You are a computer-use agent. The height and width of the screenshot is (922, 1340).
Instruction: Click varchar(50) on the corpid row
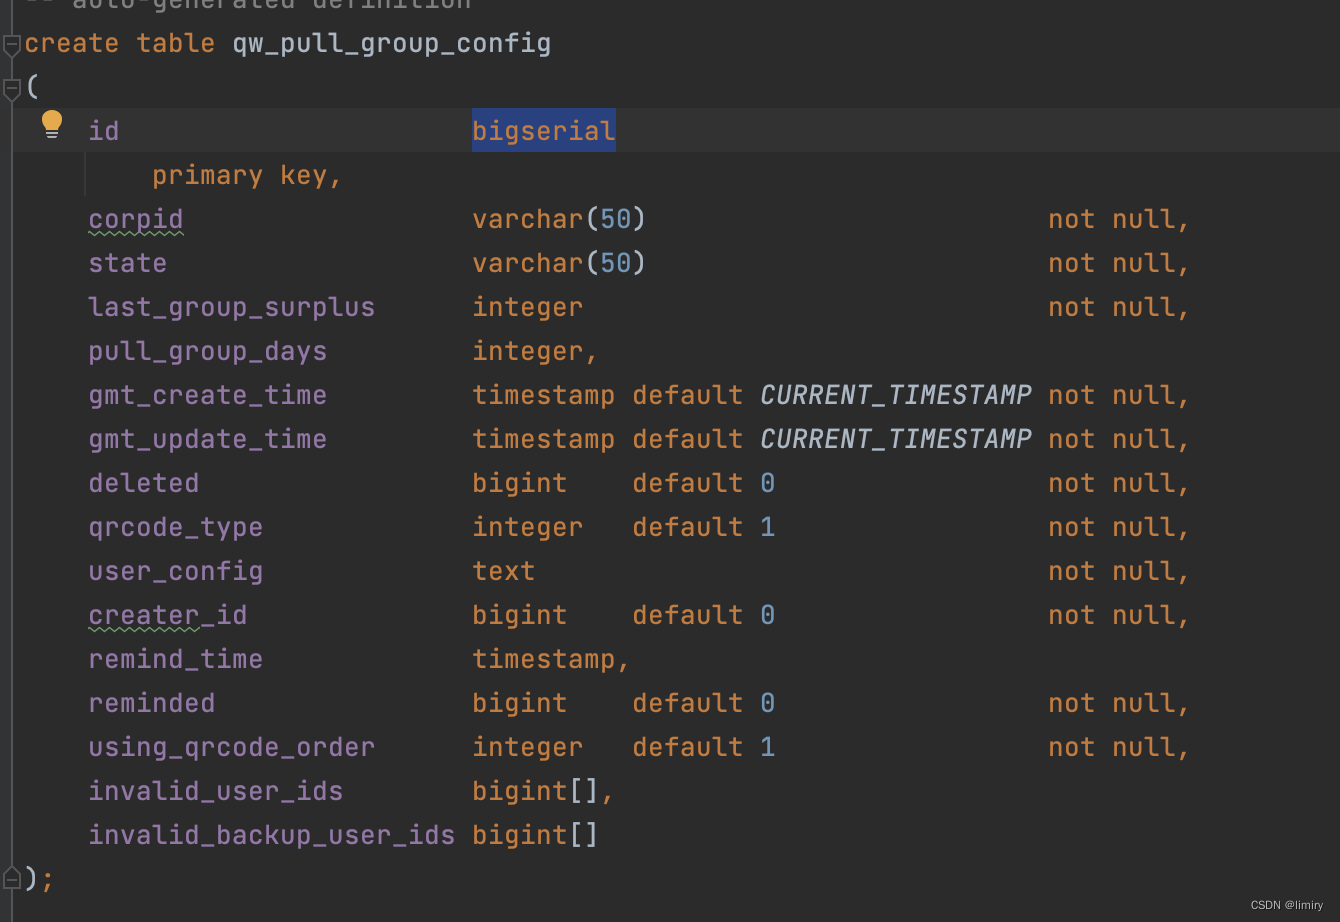(x=559, y=219)
